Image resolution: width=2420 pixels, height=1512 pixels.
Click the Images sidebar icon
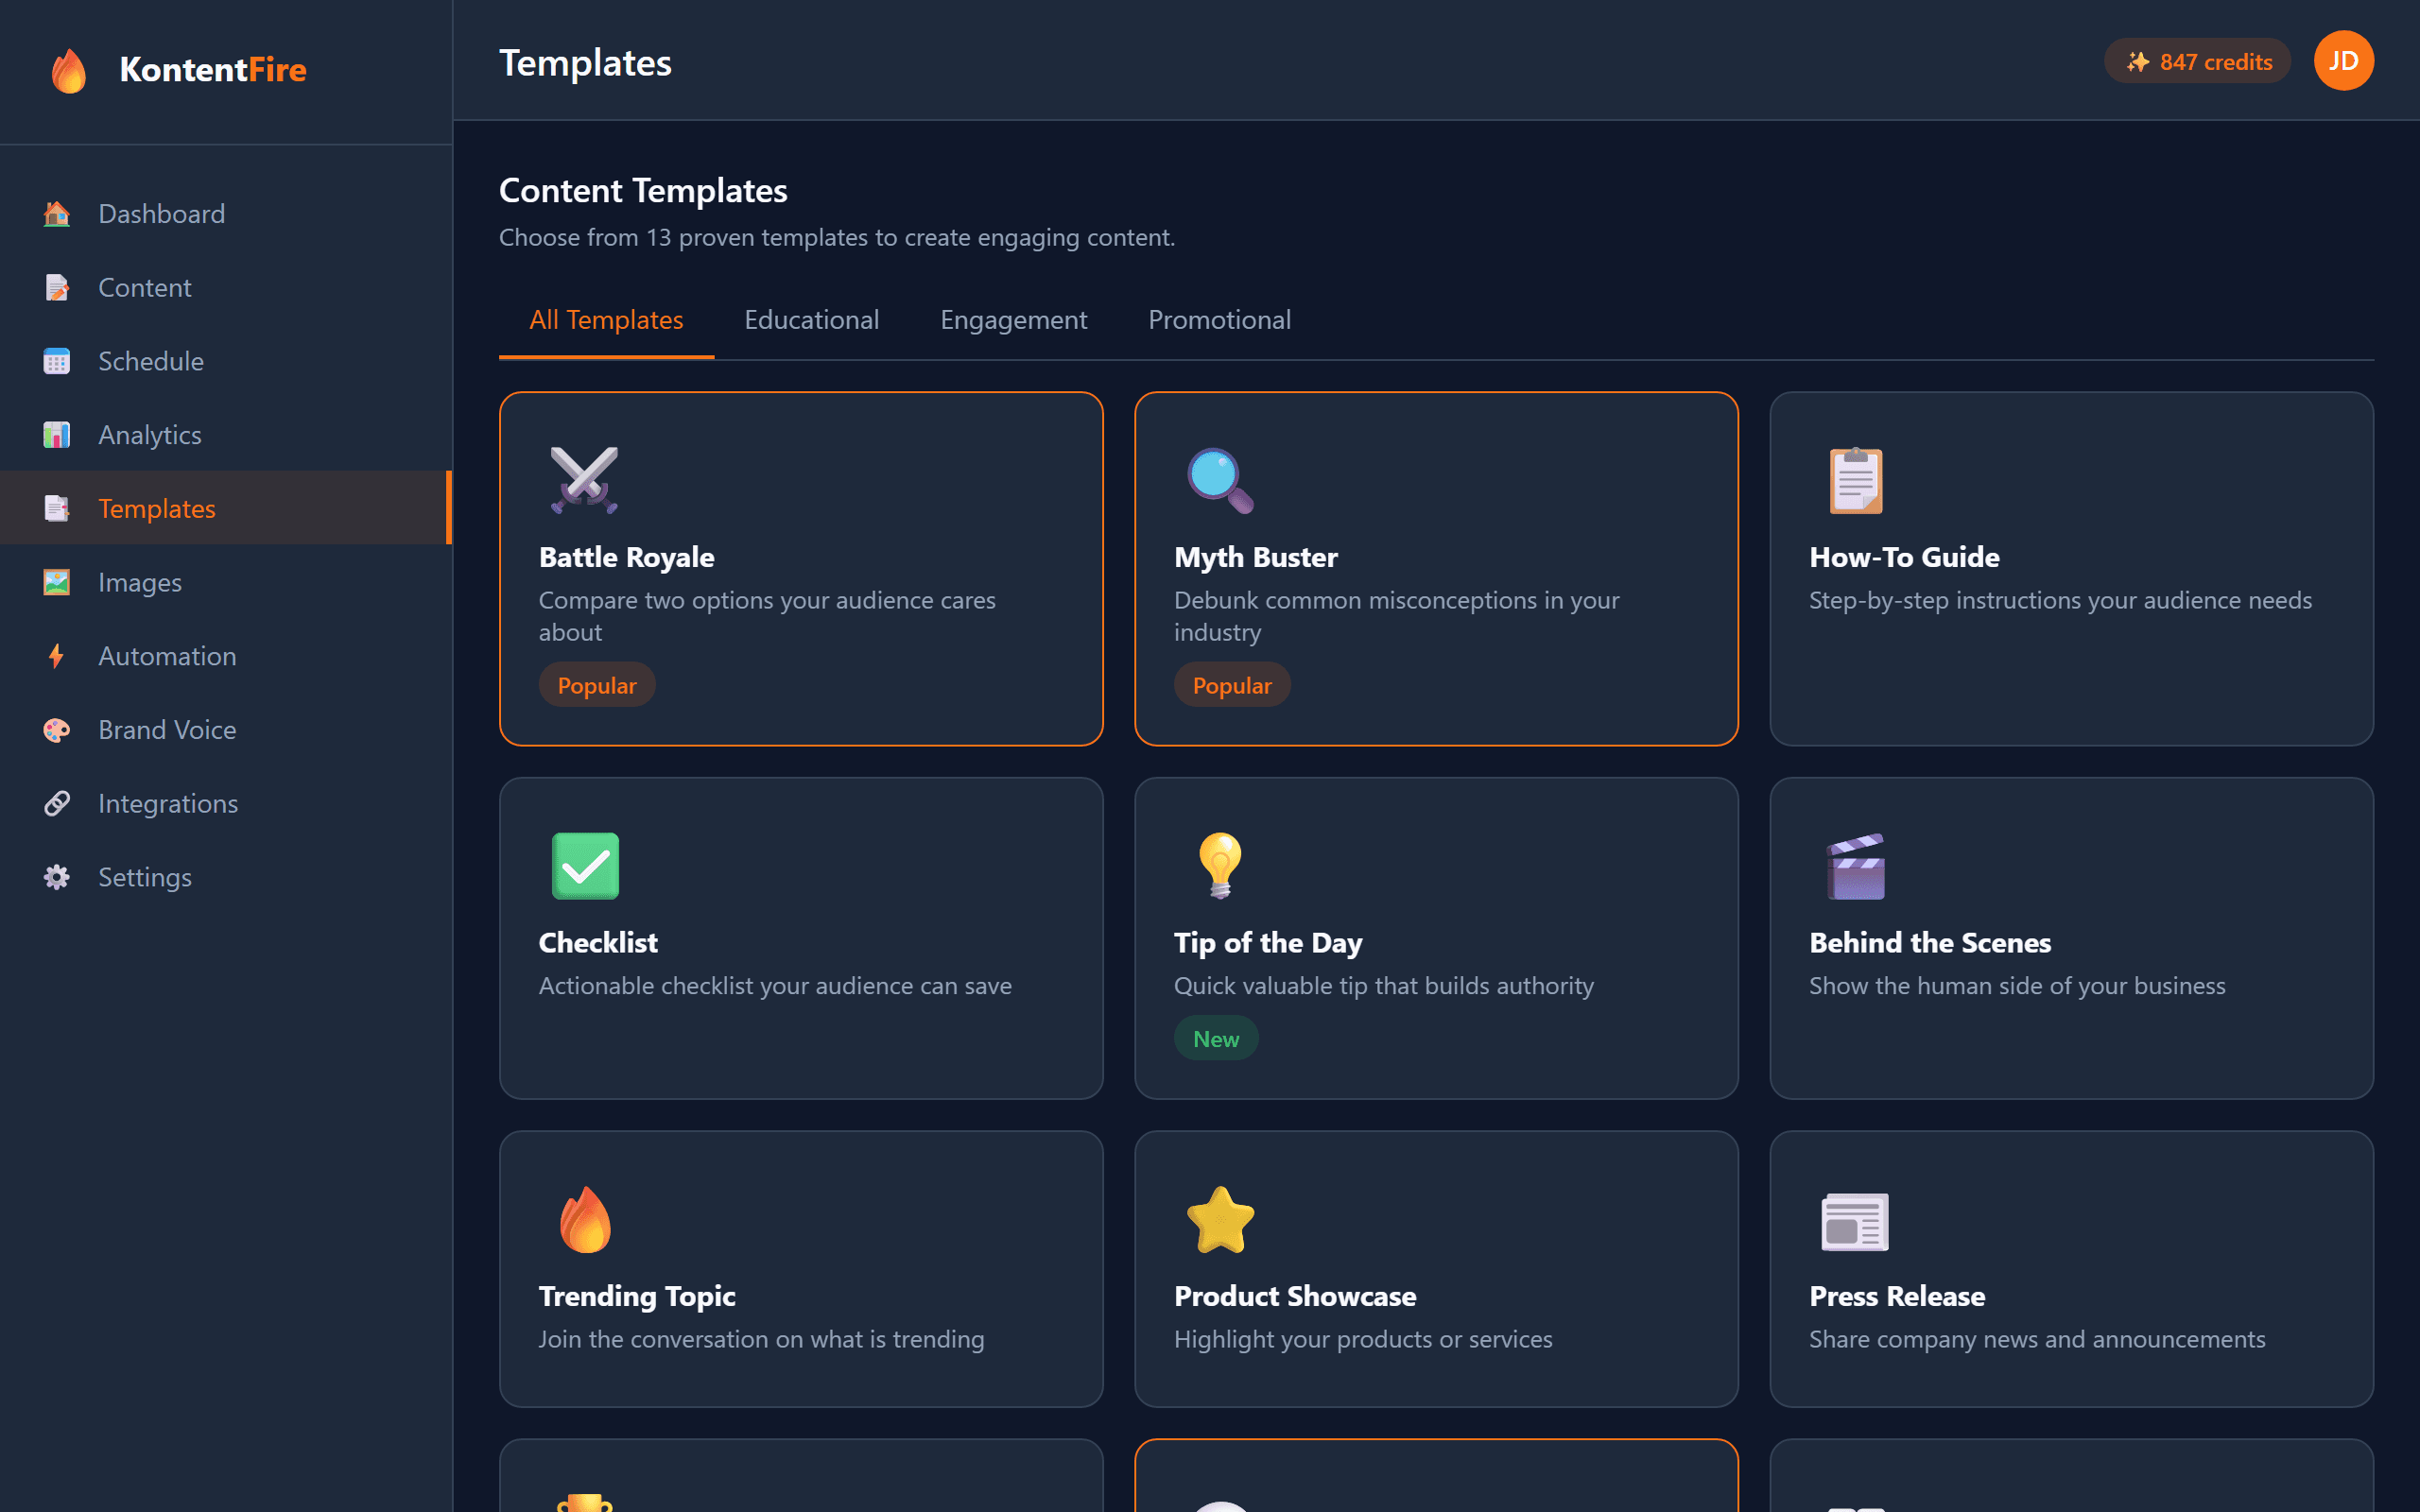pyautogui.click(x=57, y=582)
